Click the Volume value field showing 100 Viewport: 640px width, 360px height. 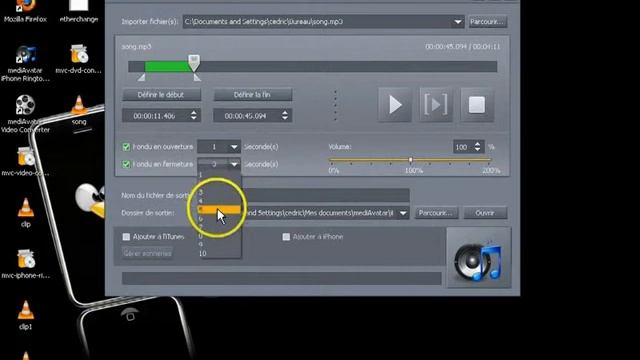pyautogui.click(x=463, y=147)
